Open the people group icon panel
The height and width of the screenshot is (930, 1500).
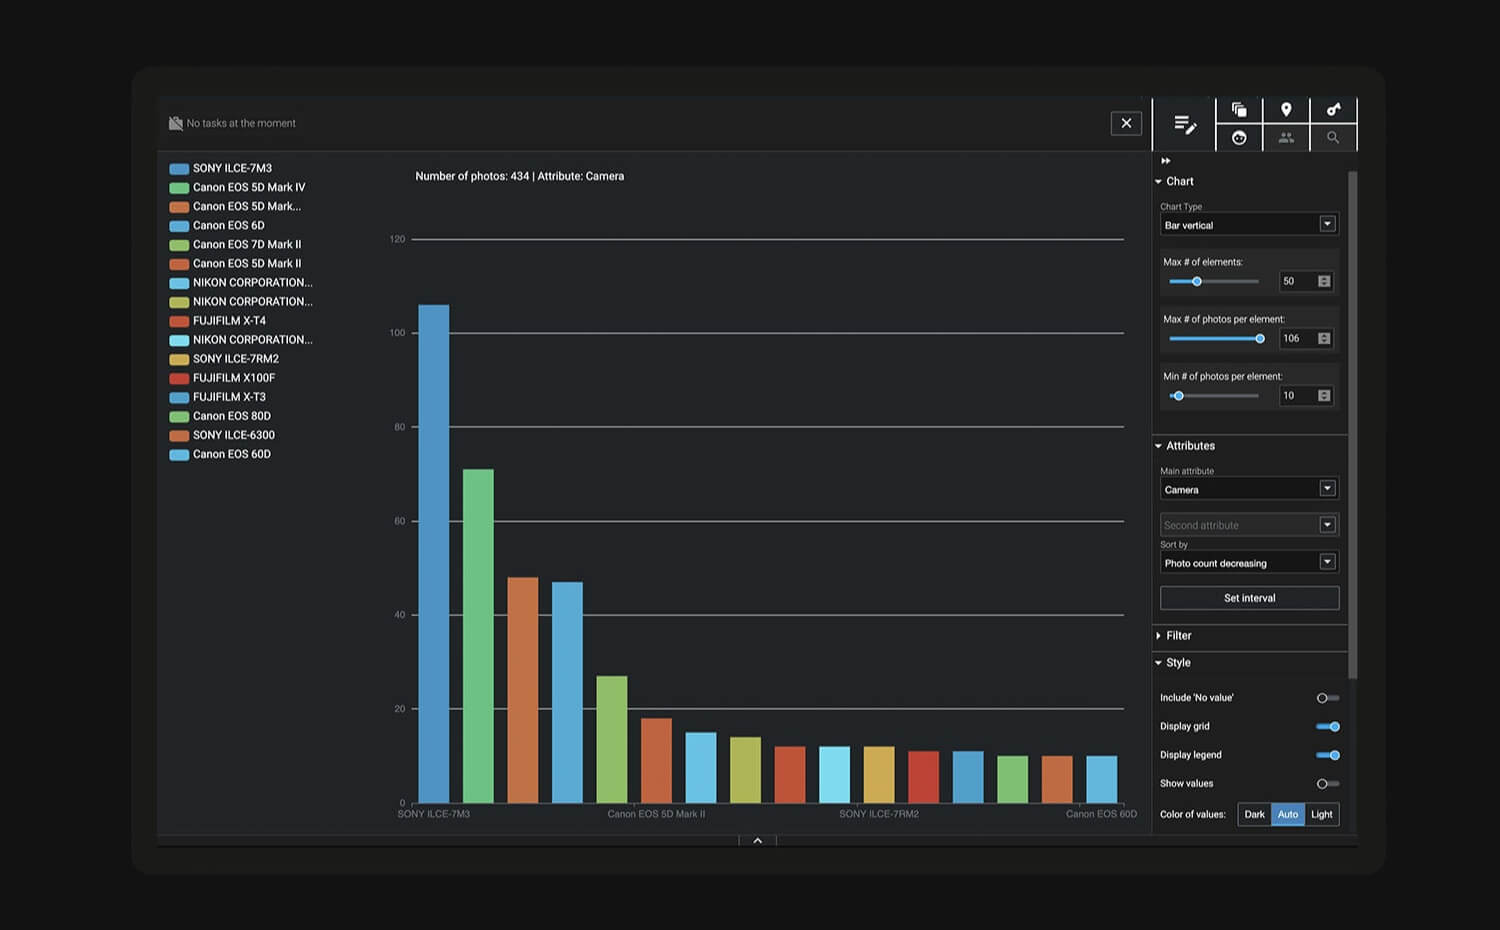point(1286,138)
